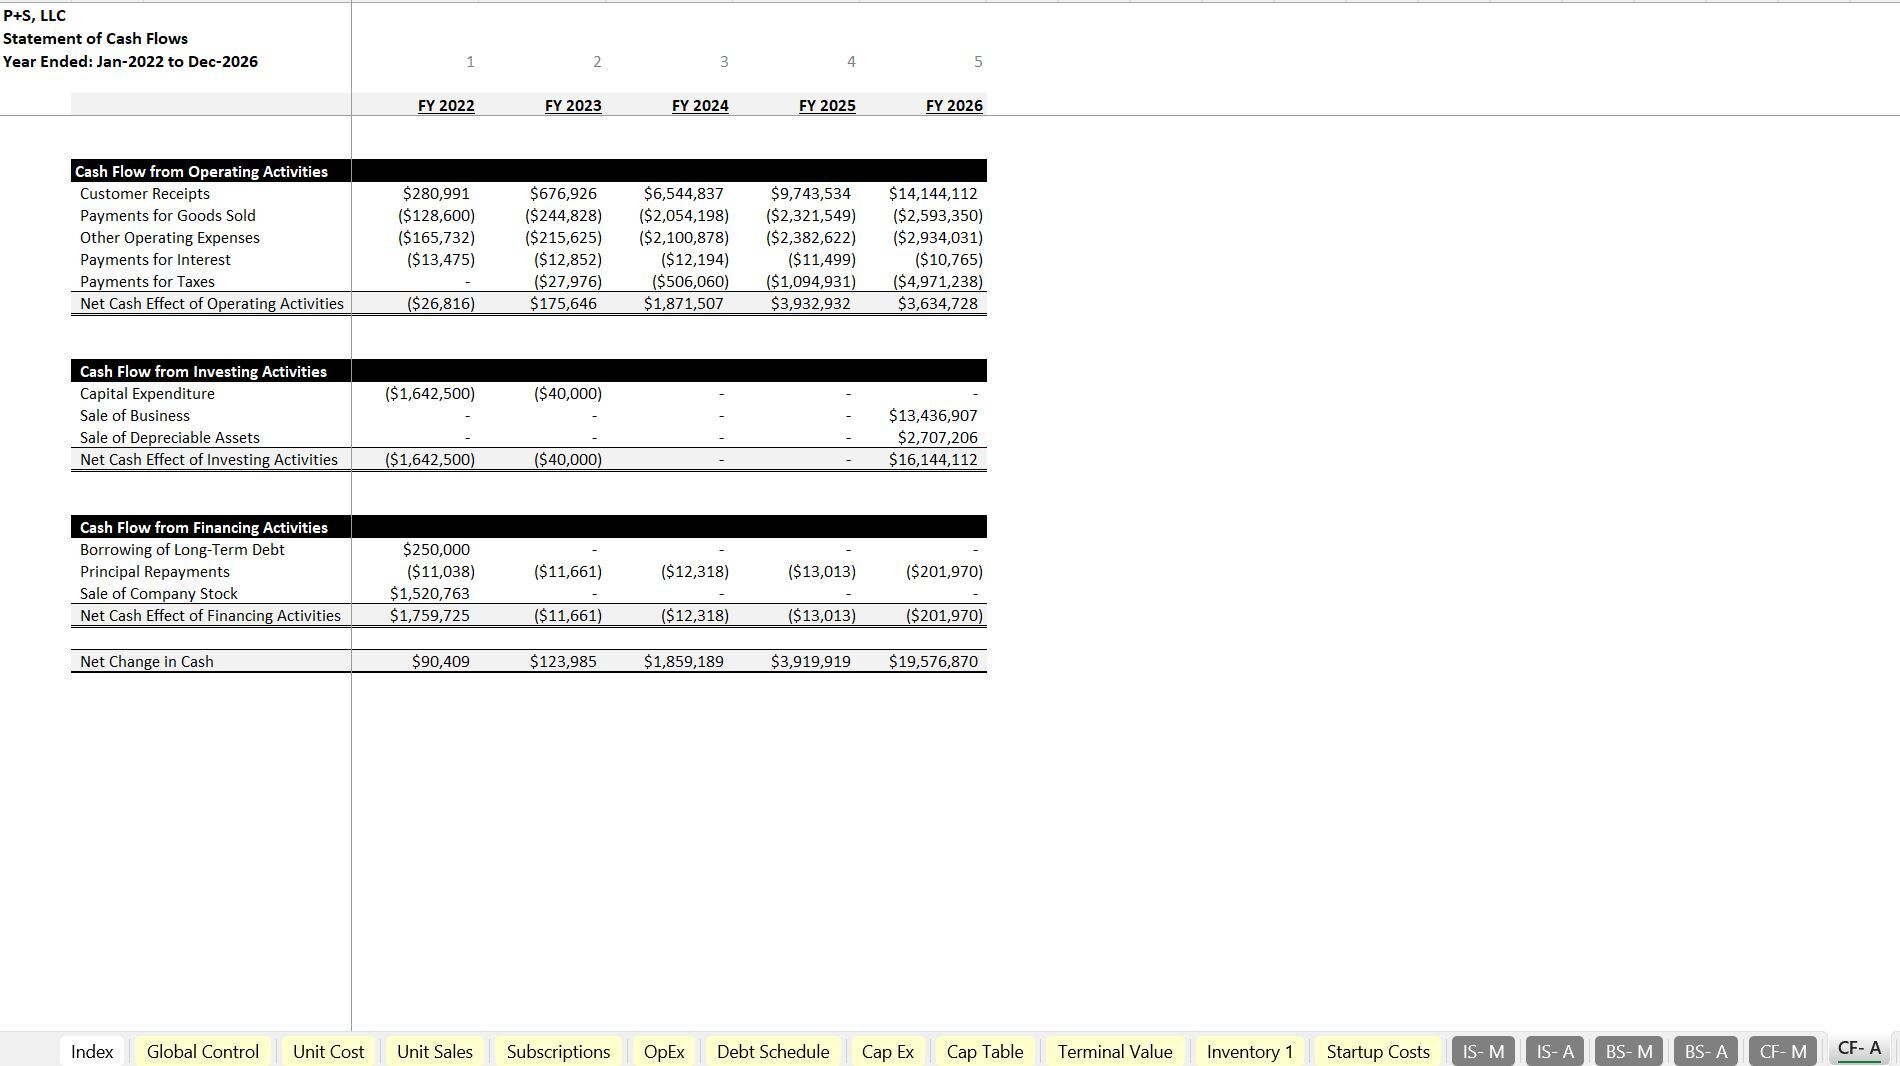Open the OpEx tab

(x=664, y=1051)
